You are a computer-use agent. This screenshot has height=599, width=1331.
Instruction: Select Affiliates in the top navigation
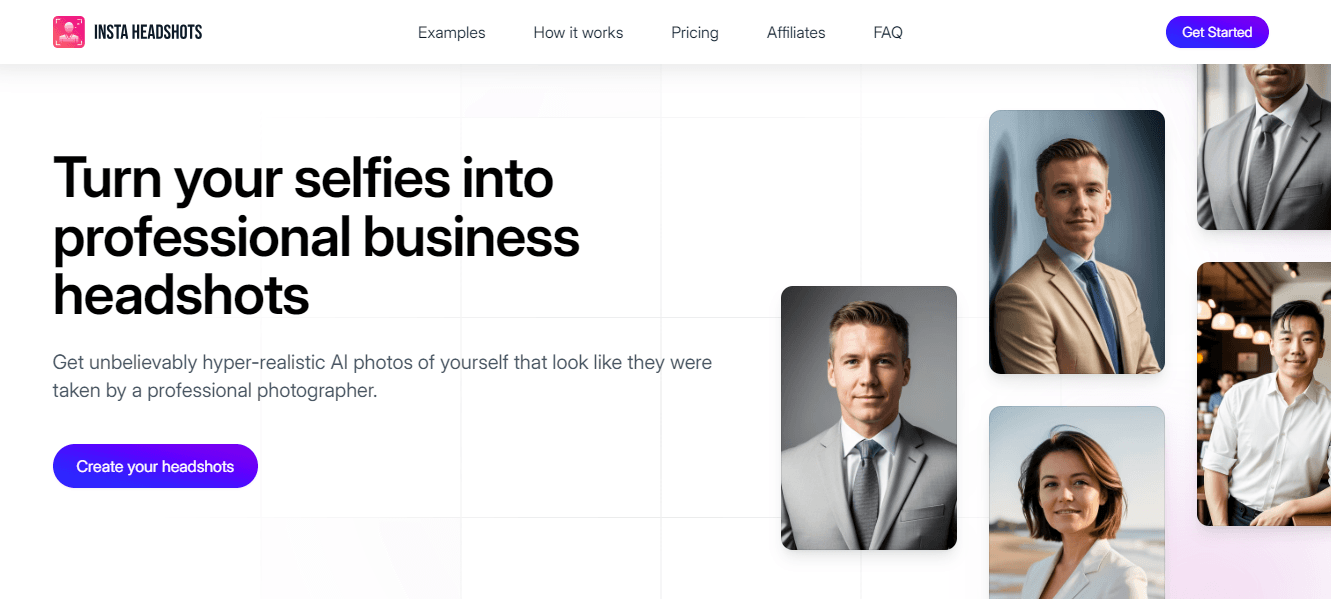pyautogui.click(x=796, y=33)
